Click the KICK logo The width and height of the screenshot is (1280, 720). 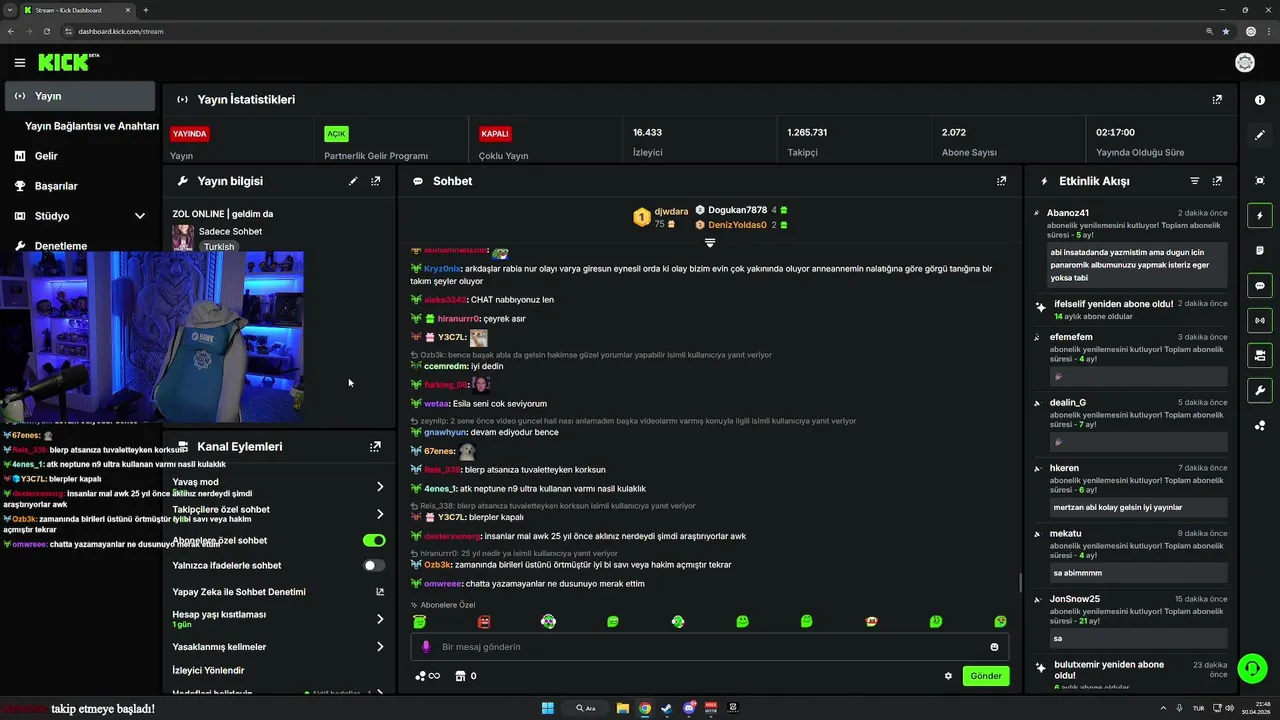pyautogui.click(x=68, y=62)
